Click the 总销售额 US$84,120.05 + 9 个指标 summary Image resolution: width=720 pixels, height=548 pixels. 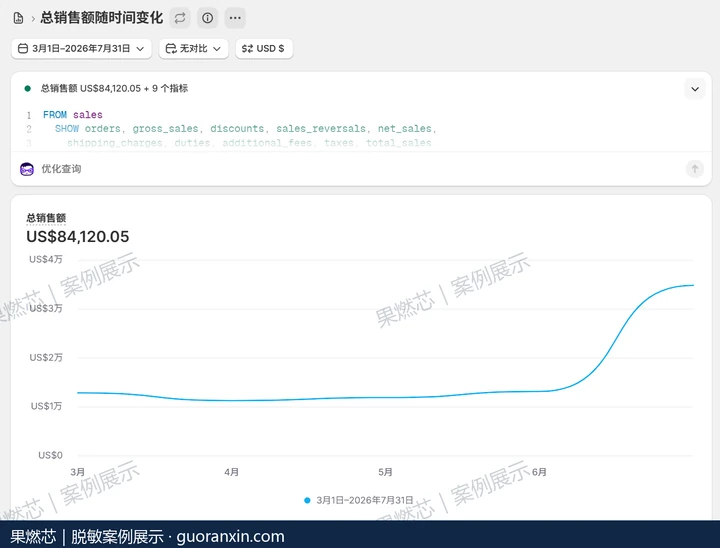point(114,88)
